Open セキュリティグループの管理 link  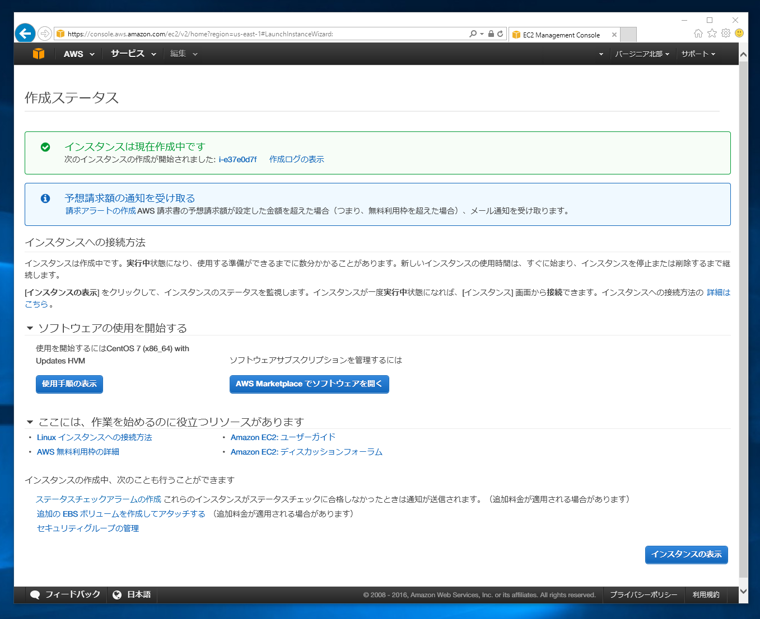(88, 528)
